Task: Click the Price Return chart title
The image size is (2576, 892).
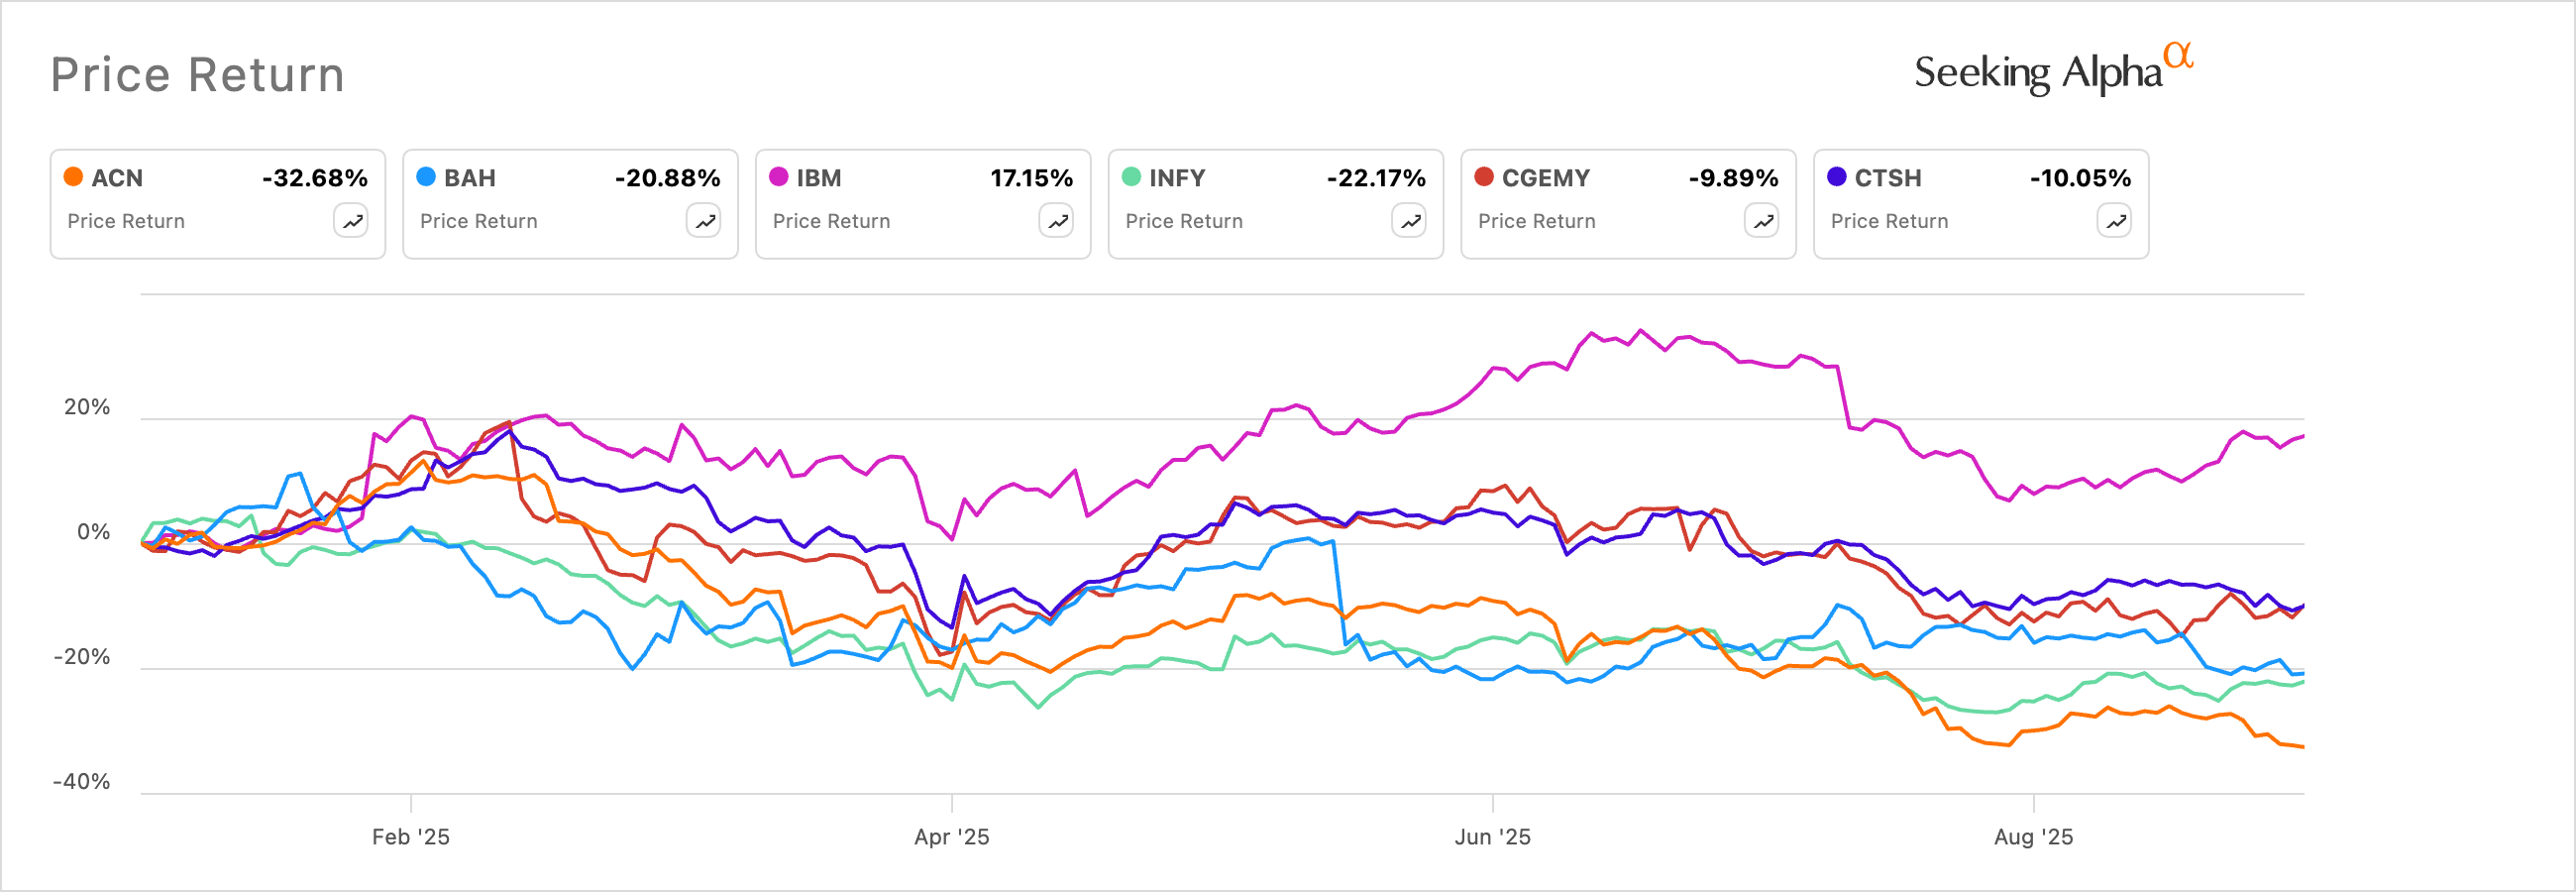Action: [x=198, y=75]
